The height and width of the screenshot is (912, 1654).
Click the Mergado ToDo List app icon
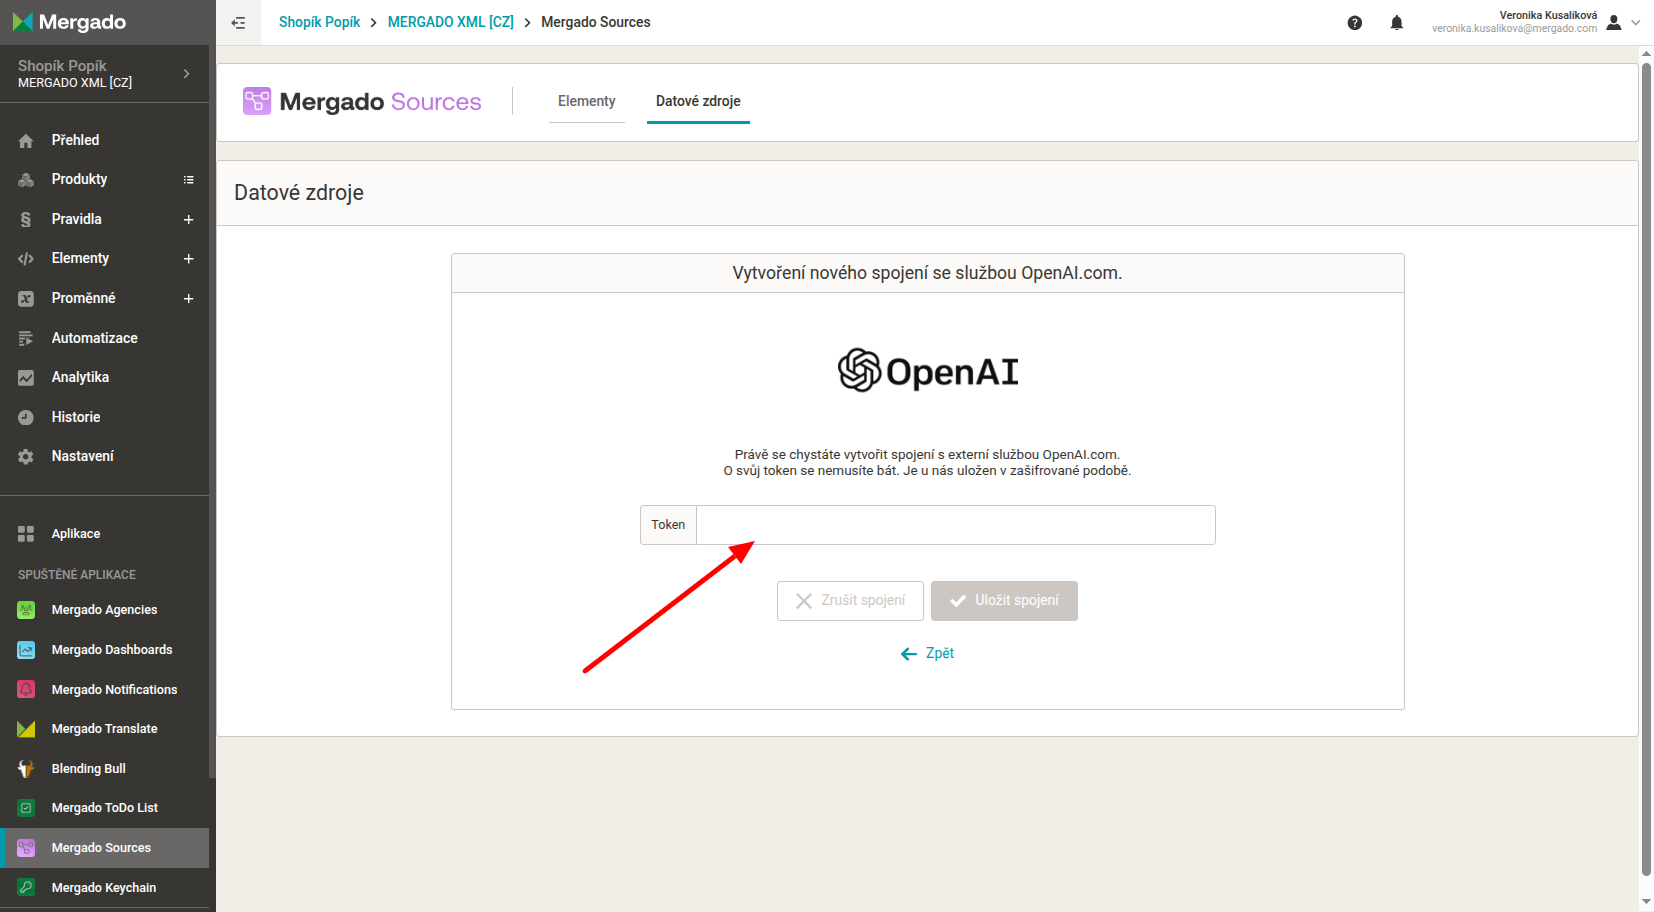pyautogui.click(x=26, y=808)
